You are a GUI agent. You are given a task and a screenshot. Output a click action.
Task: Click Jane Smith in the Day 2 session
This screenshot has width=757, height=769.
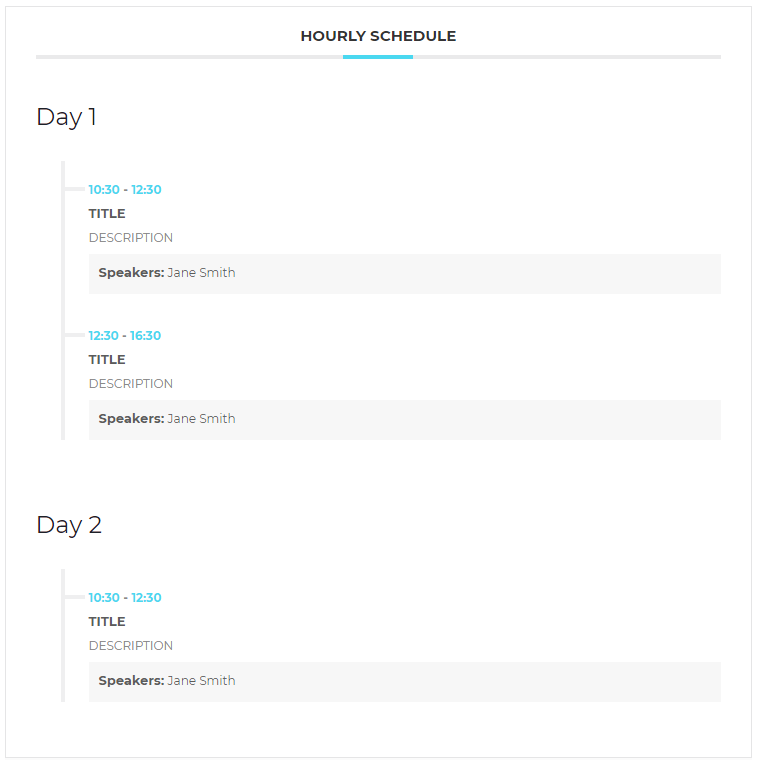[x=201, y=681]
